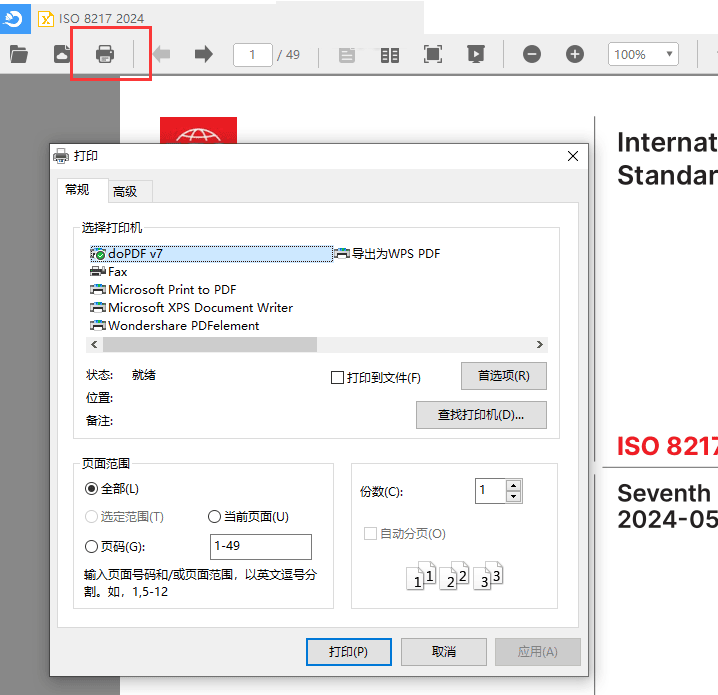The height and width of the screenshot is (695, 718).
Task: Select the 当前页面 radio button
Action: 214,517
